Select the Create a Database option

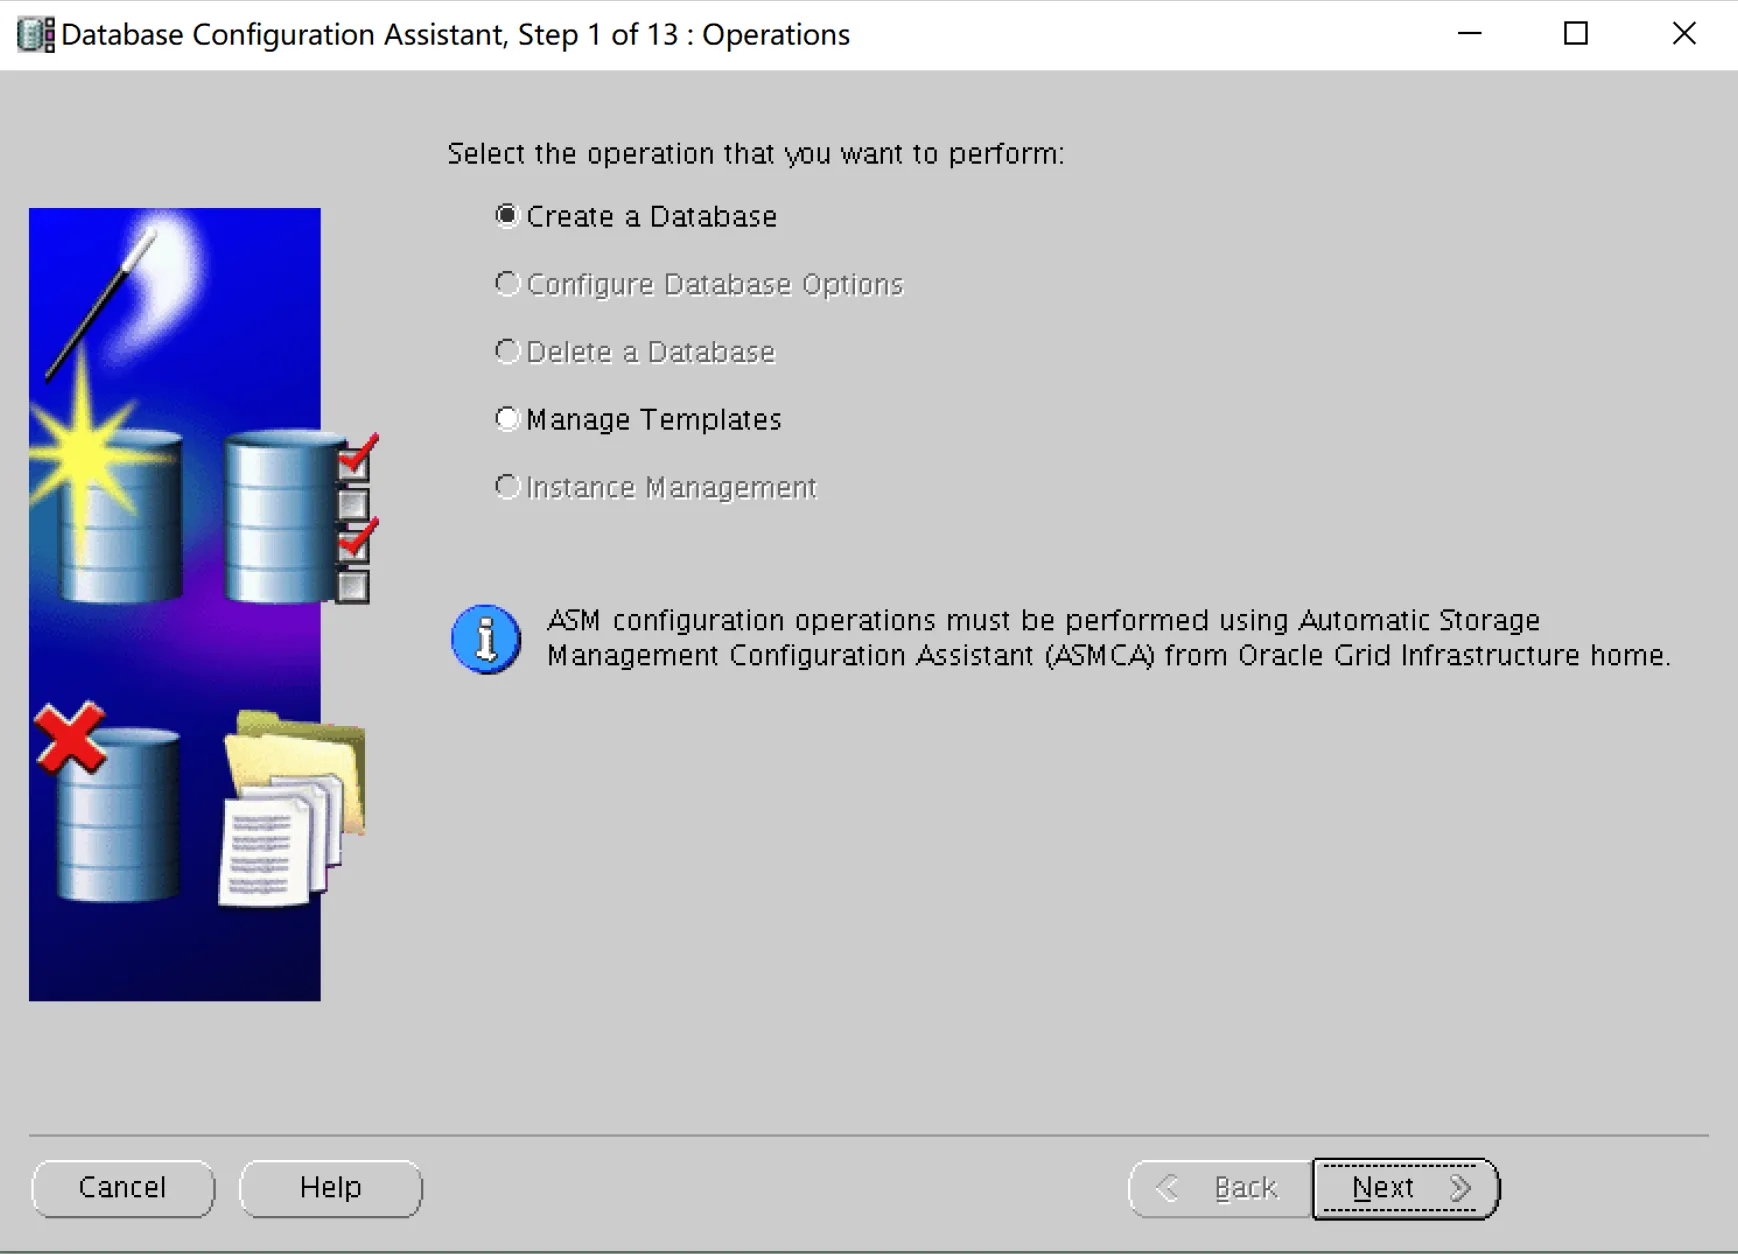pos(508,216)
